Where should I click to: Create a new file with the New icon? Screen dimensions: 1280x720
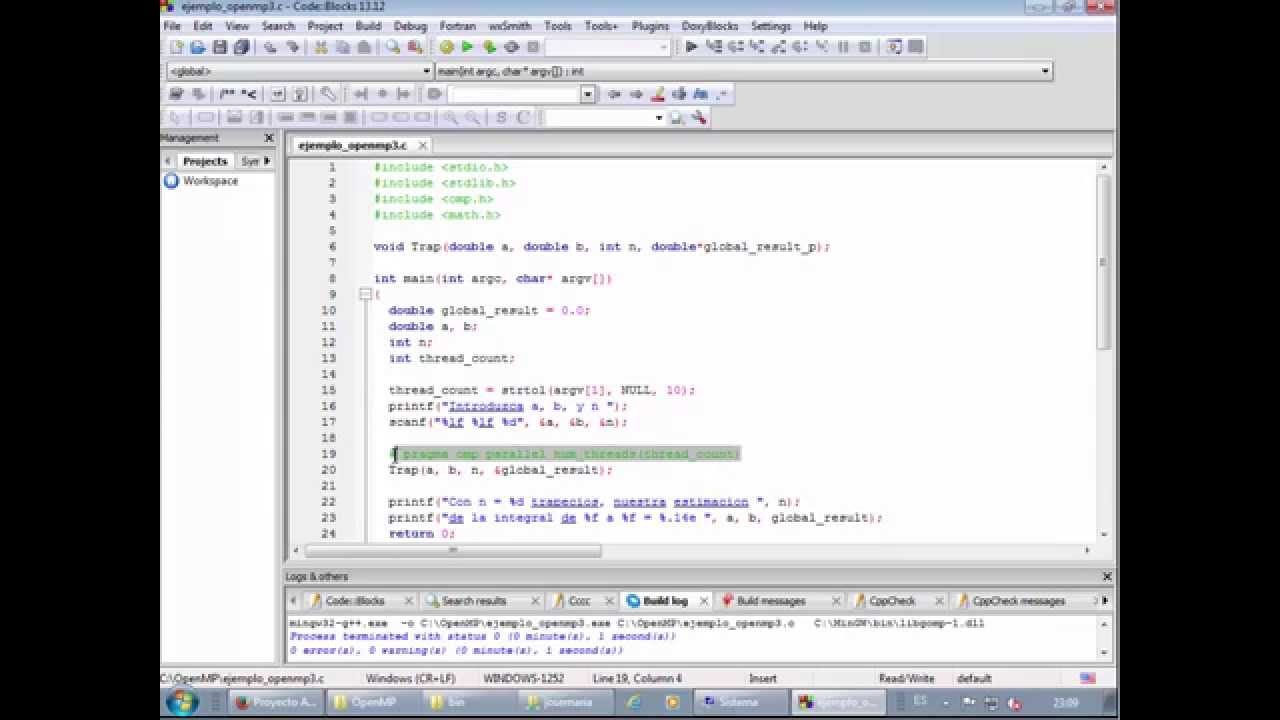(176, 47)
